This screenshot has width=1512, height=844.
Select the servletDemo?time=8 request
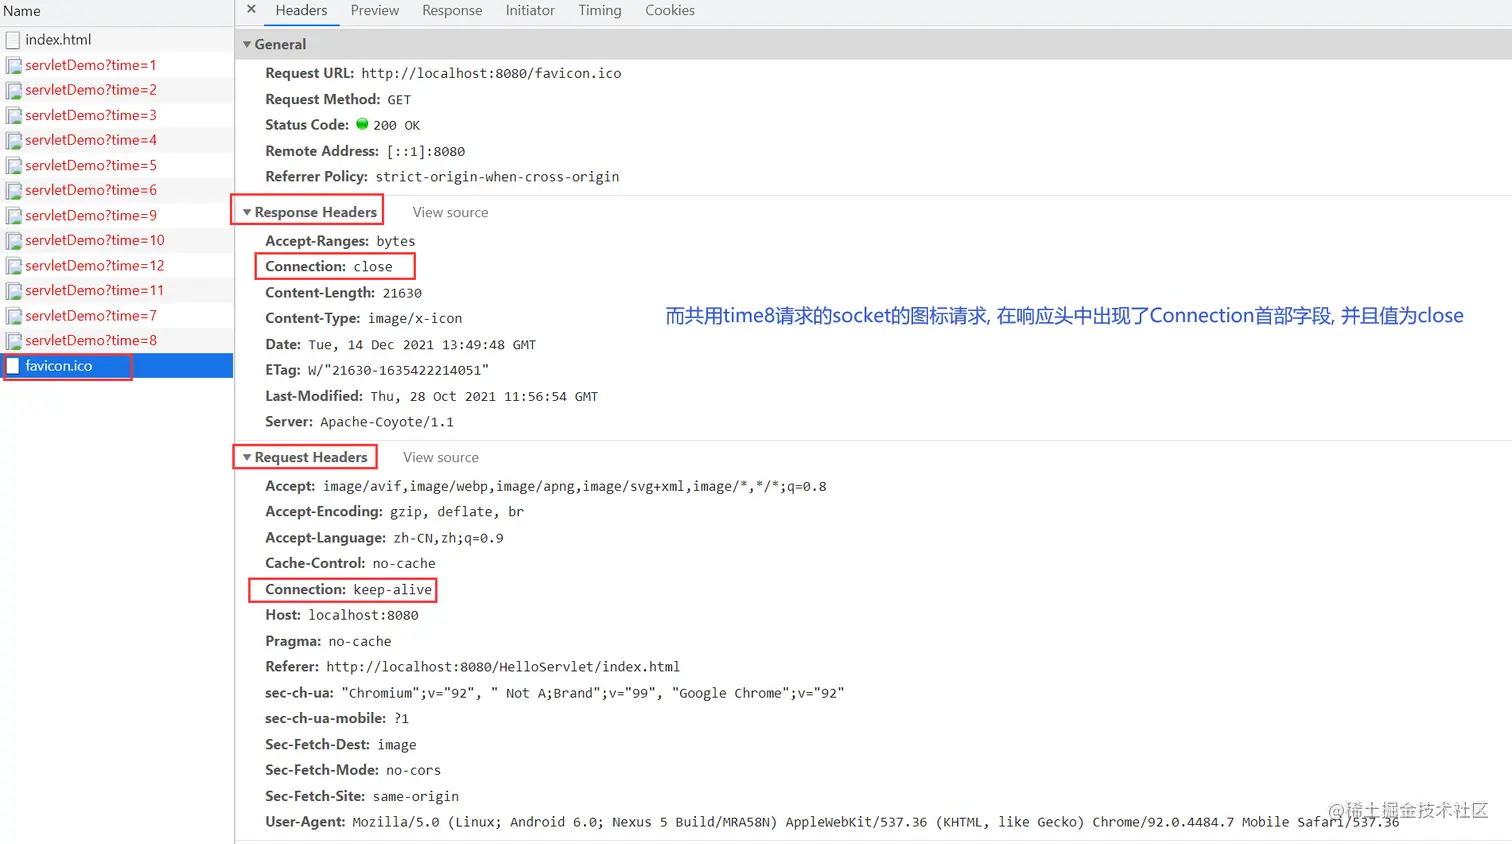pyautogui.click(x=117, y=340)
